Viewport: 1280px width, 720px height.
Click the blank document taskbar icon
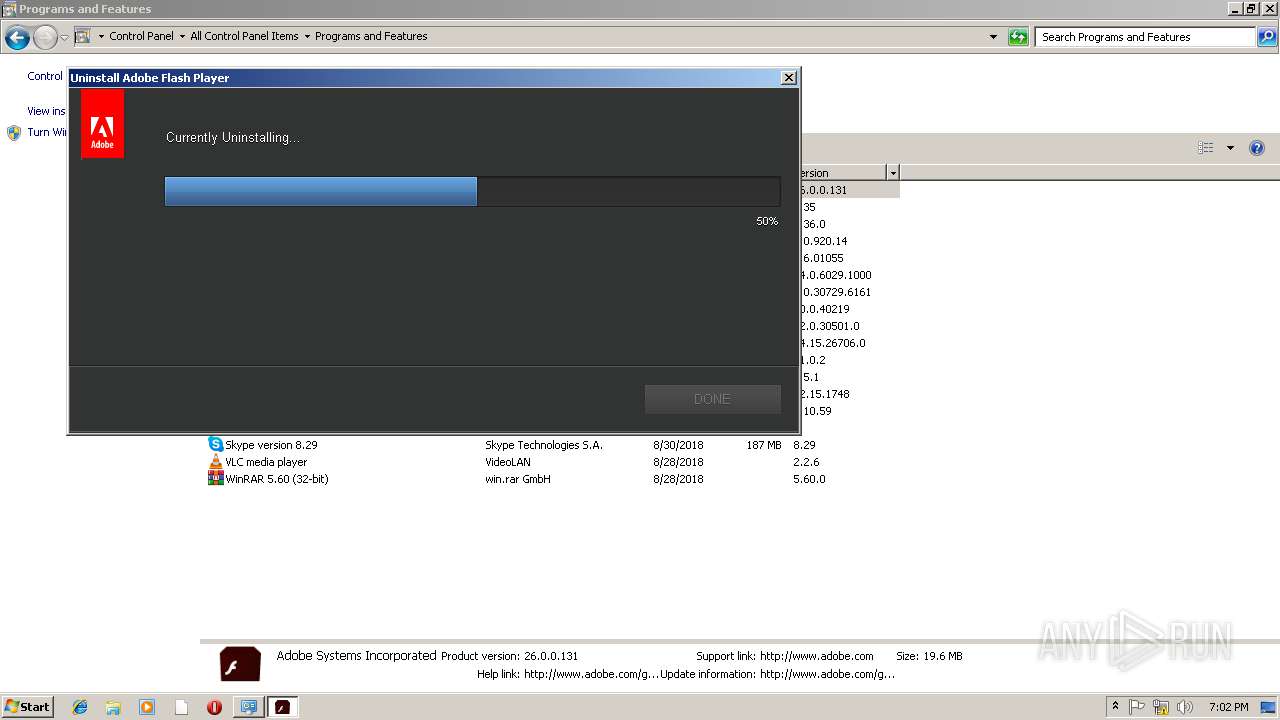pyautogui.click(x=181, y=707)
